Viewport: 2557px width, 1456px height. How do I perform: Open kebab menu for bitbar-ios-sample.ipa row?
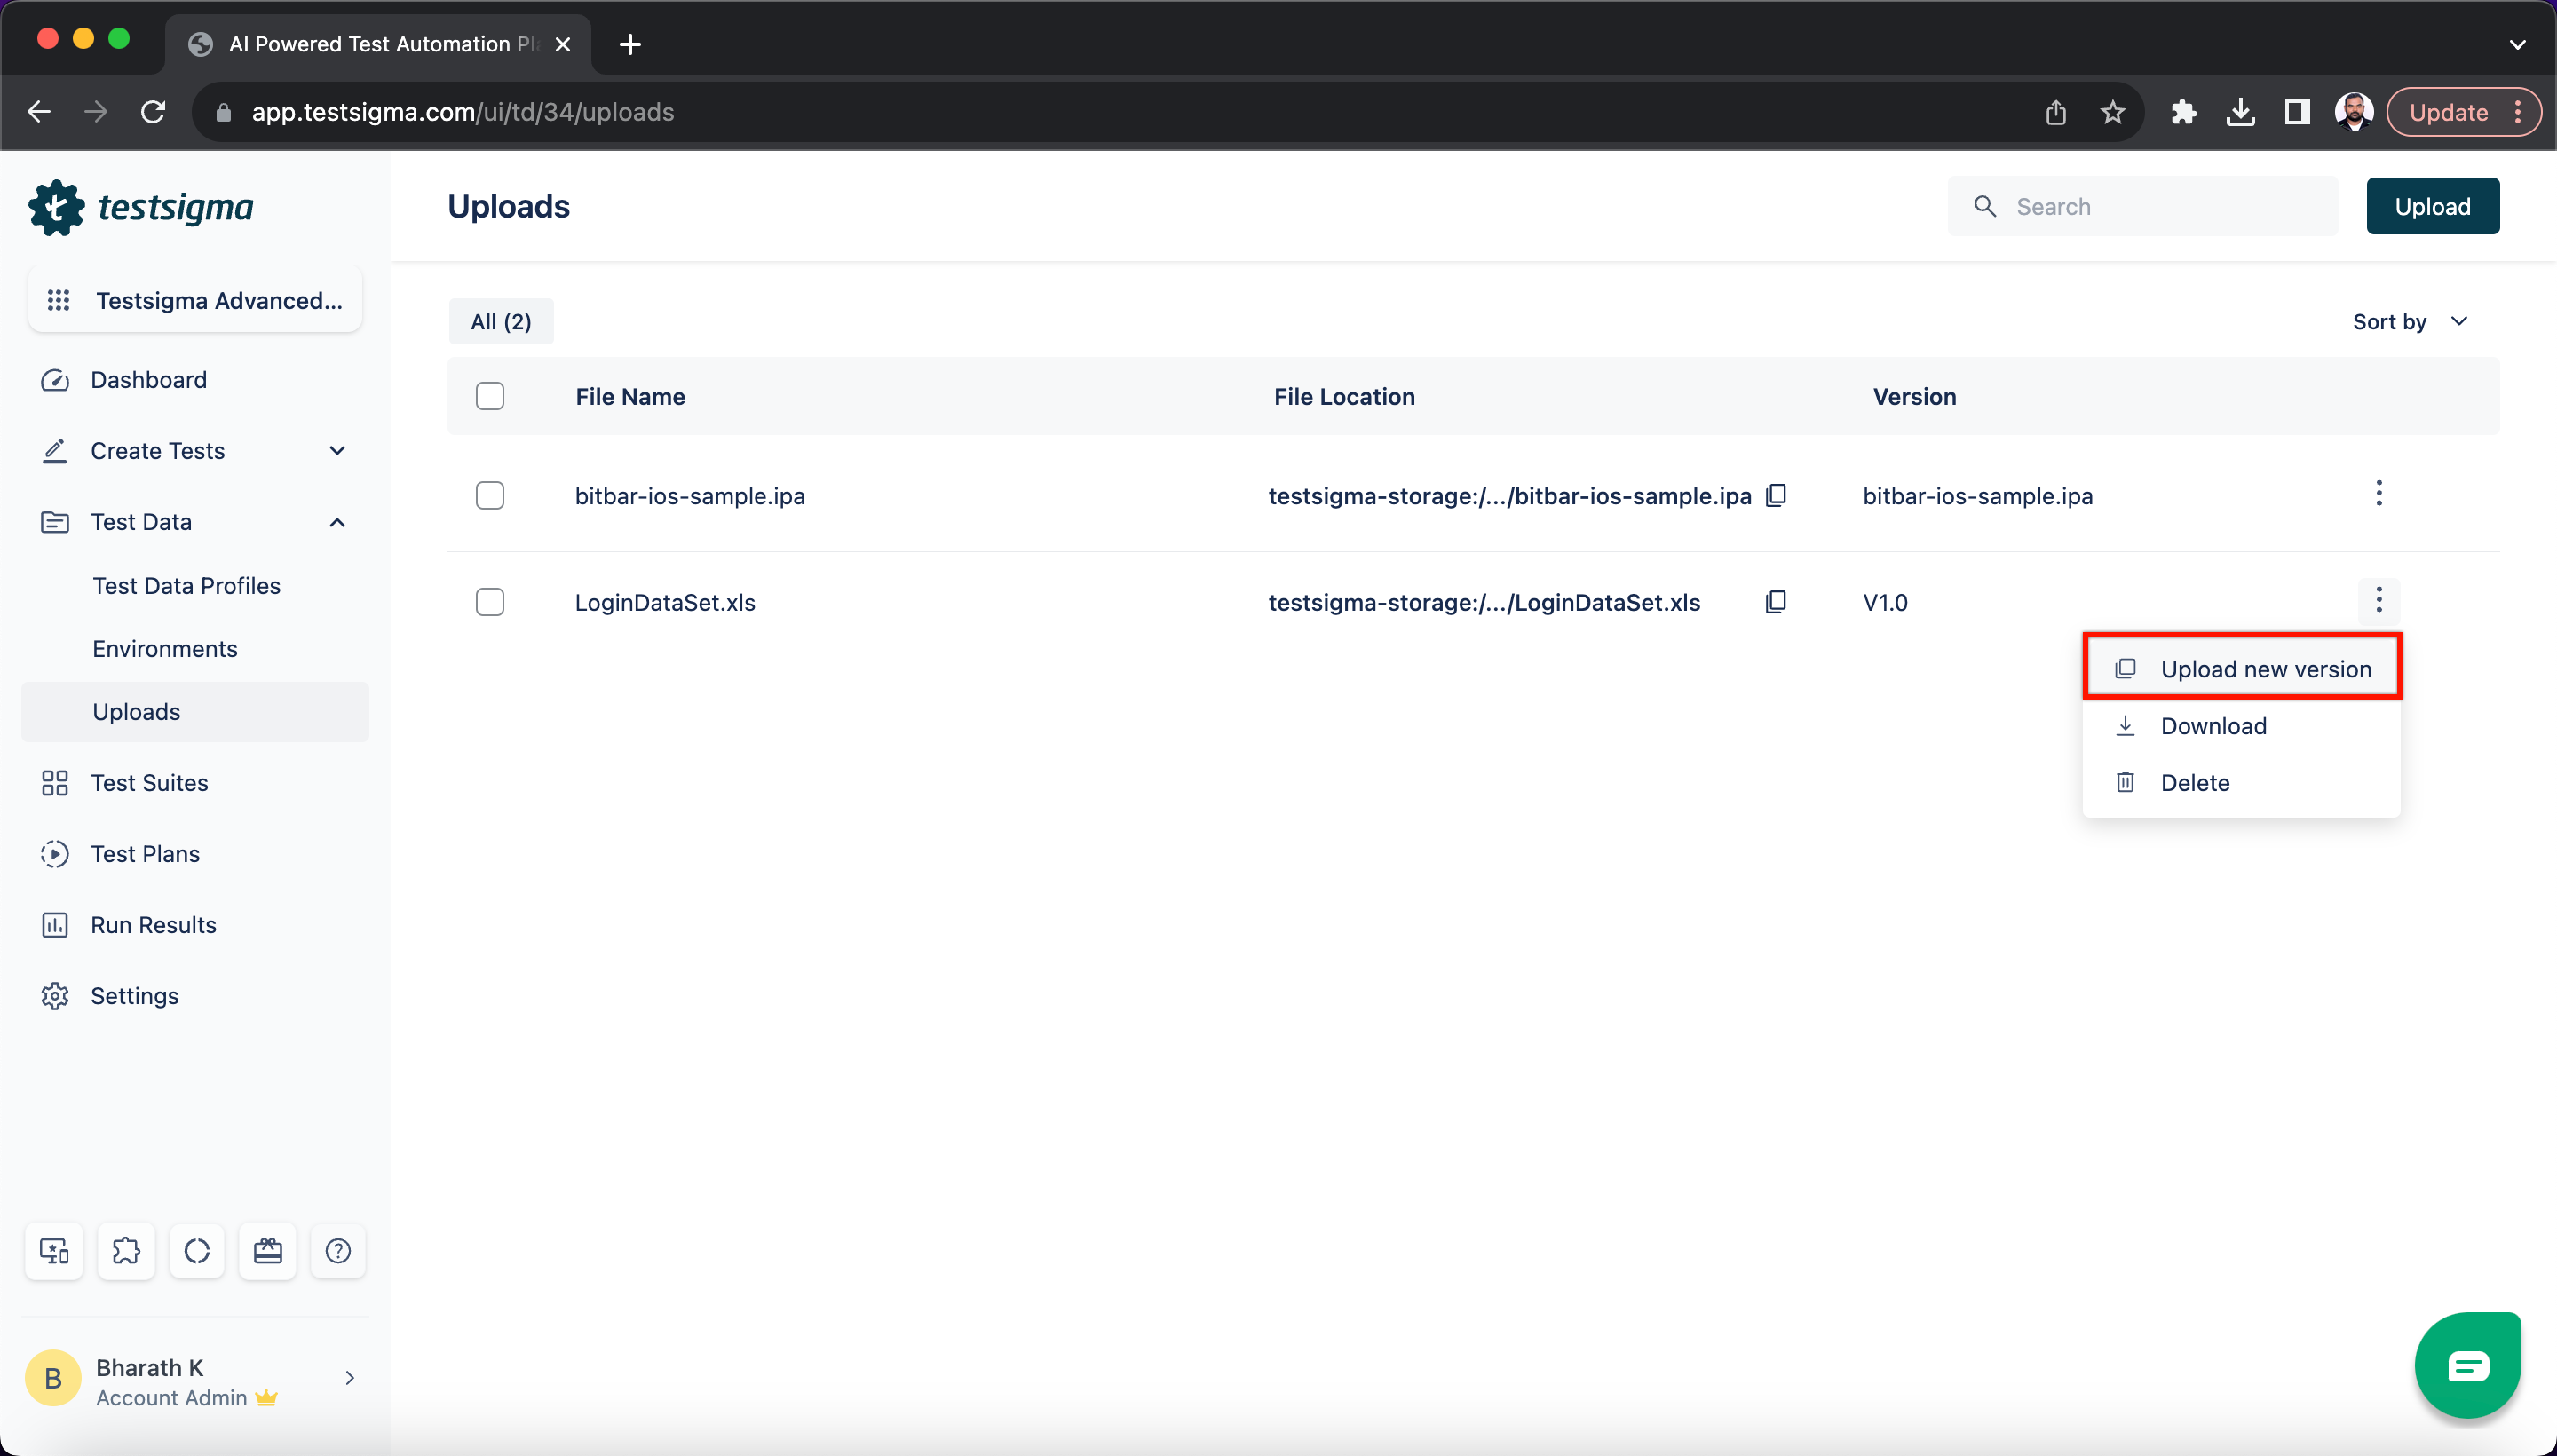tap(2378, 493)
